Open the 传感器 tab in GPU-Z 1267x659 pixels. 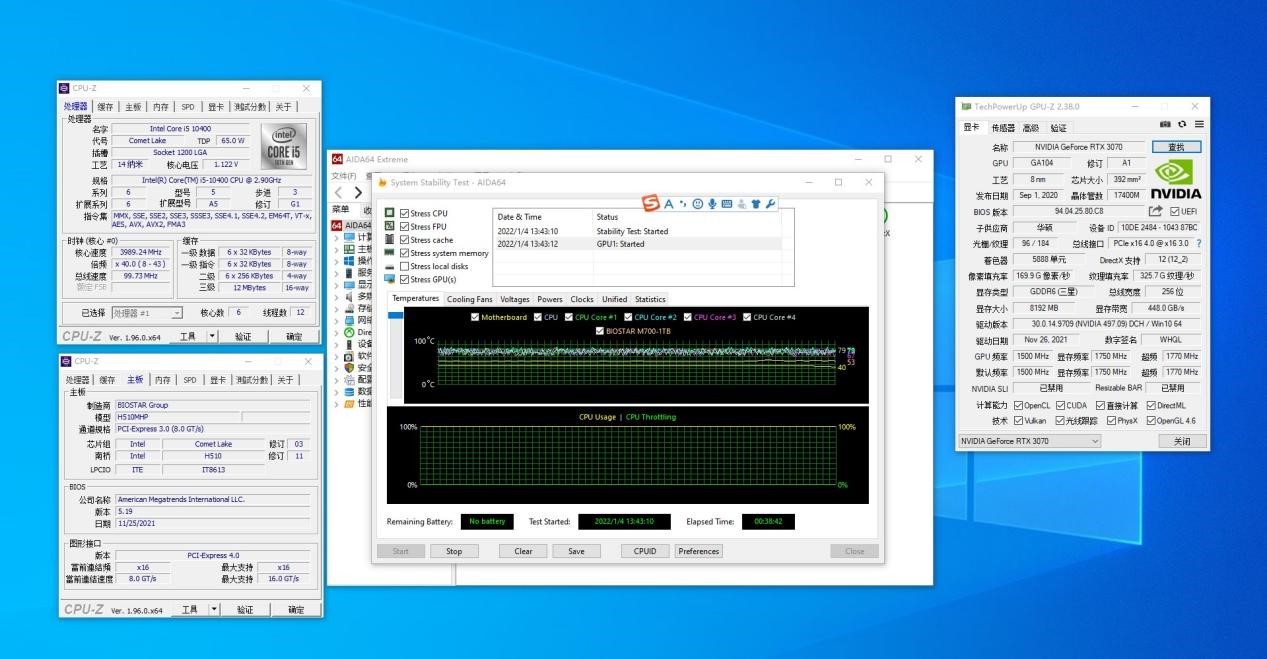[x=1003, y=128]
